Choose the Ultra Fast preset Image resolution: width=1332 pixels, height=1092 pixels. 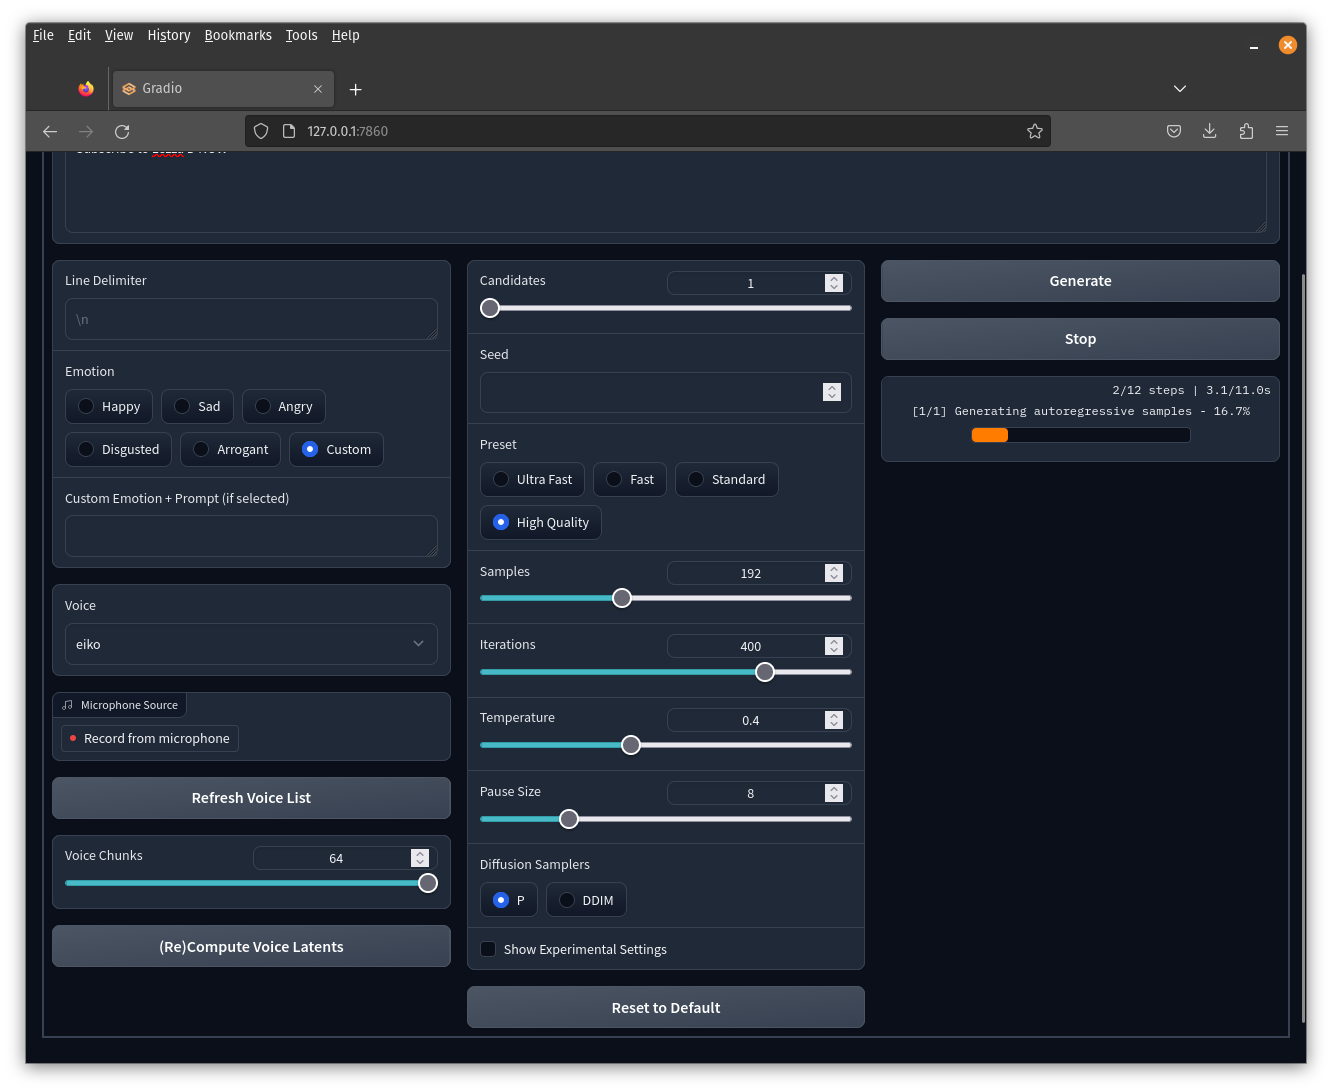pos(532,479)
